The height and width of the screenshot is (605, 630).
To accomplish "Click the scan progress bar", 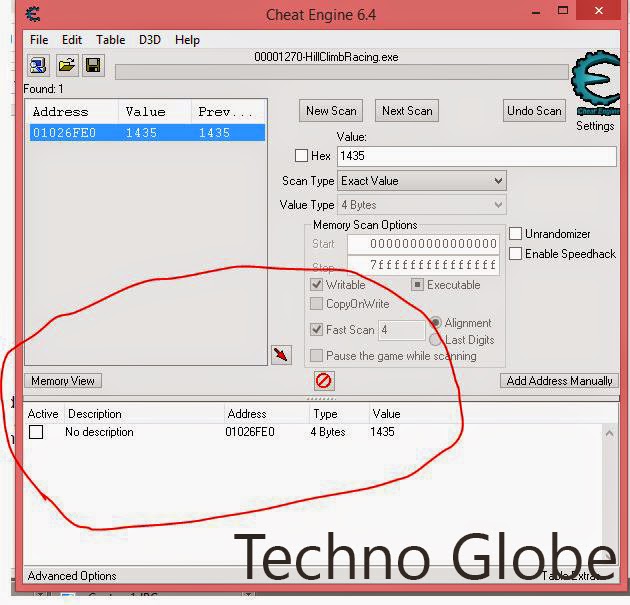I will pyautogui.click(x=342, y=72).
